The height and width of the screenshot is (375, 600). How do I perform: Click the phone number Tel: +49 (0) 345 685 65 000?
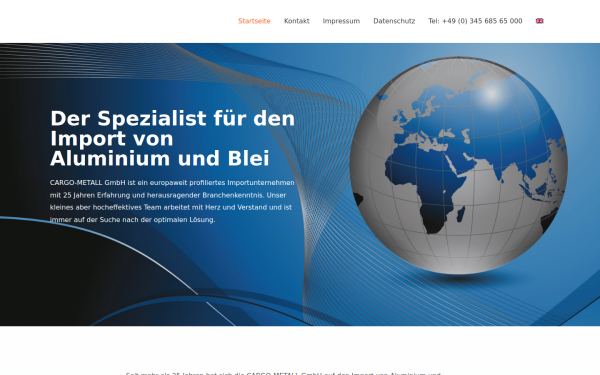click(475, 21)
